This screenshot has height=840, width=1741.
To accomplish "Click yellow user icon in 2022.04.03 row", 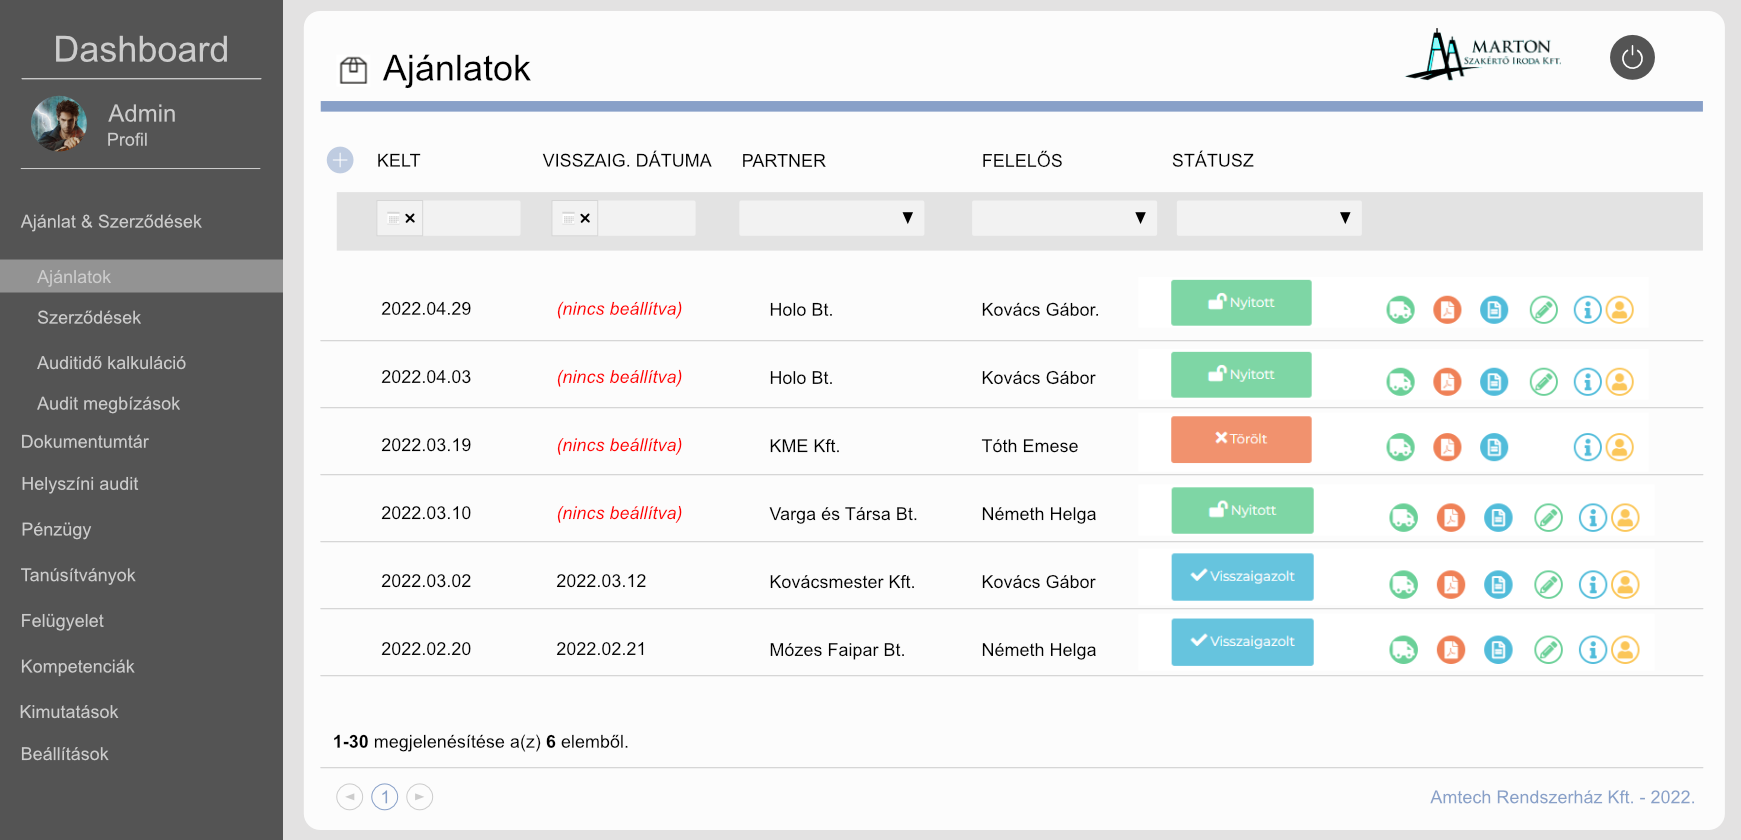I will 1620,381.
